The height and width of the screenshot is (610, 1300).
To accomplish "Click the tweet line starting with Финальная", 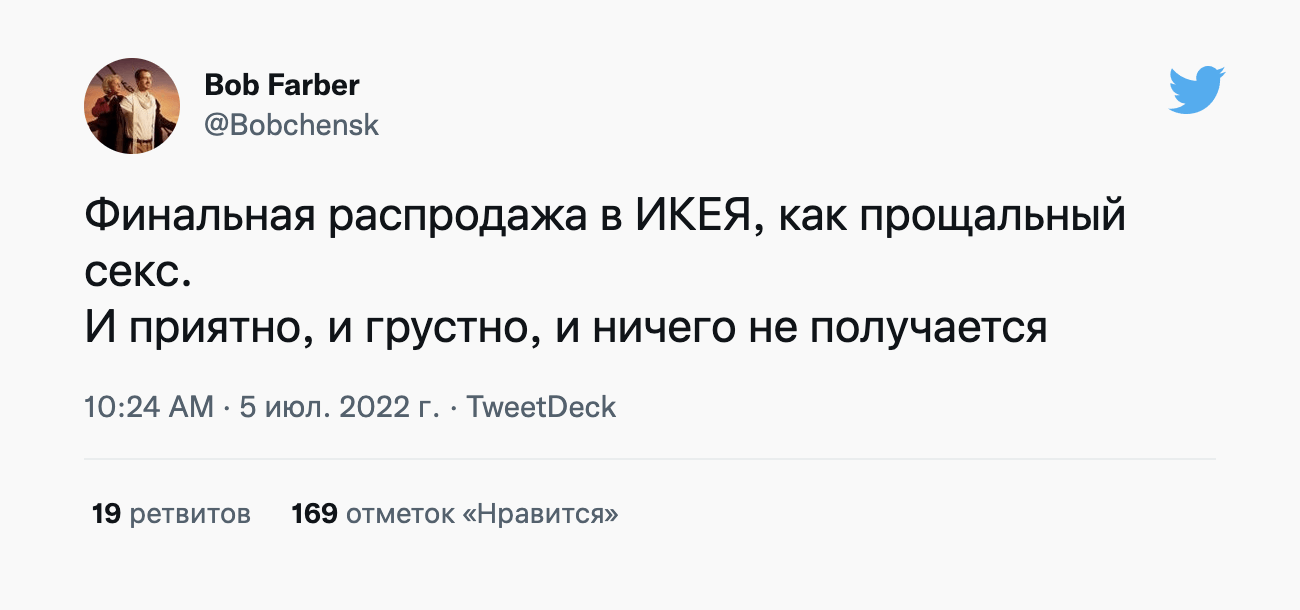I will click(x=605, y=216).
